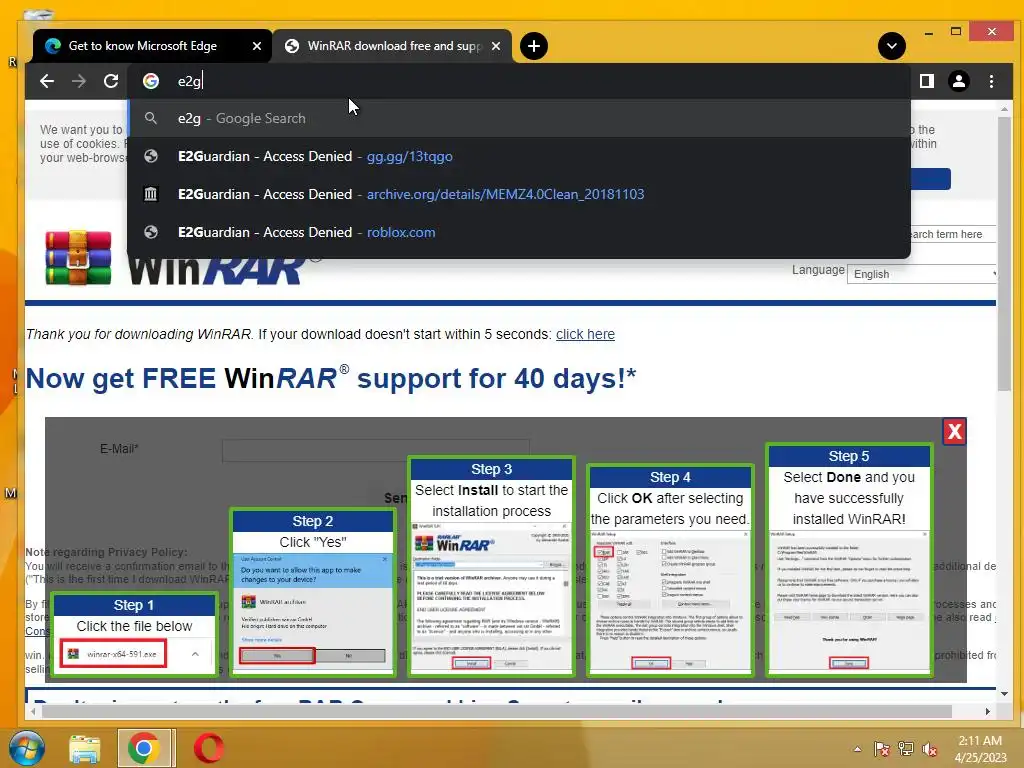Click the vertical page scrollbar thumb
The width and height of the screenshot is (1024, 768).
(1004, 253)
